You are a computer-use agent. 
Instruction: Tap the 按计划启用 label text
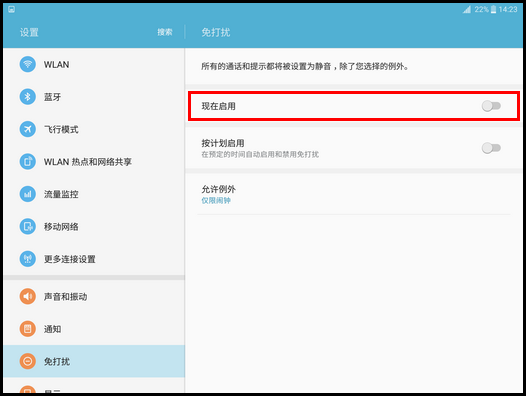point(223,143)
